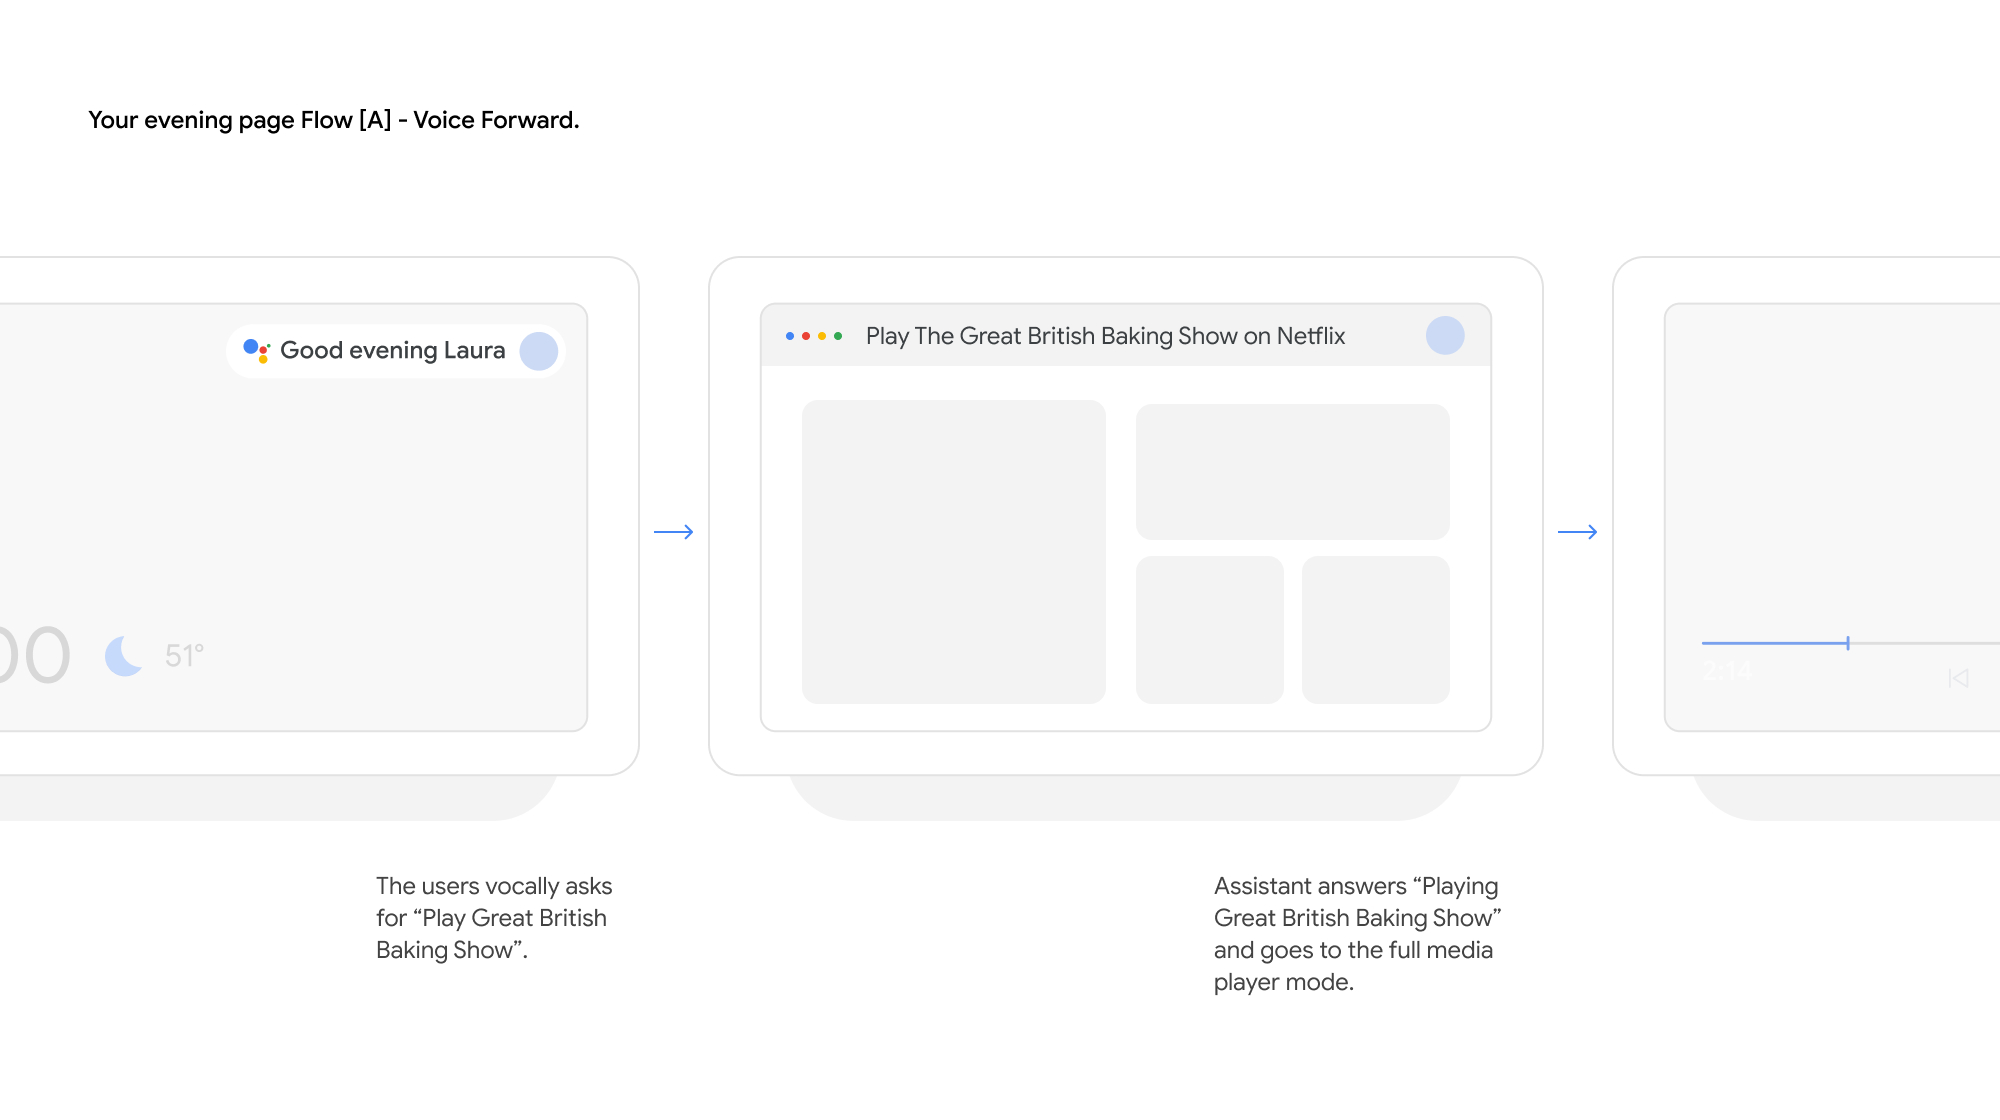Select the large left placeholder card
This screenshot has height=1120, width=2000.
click(954, 552)
